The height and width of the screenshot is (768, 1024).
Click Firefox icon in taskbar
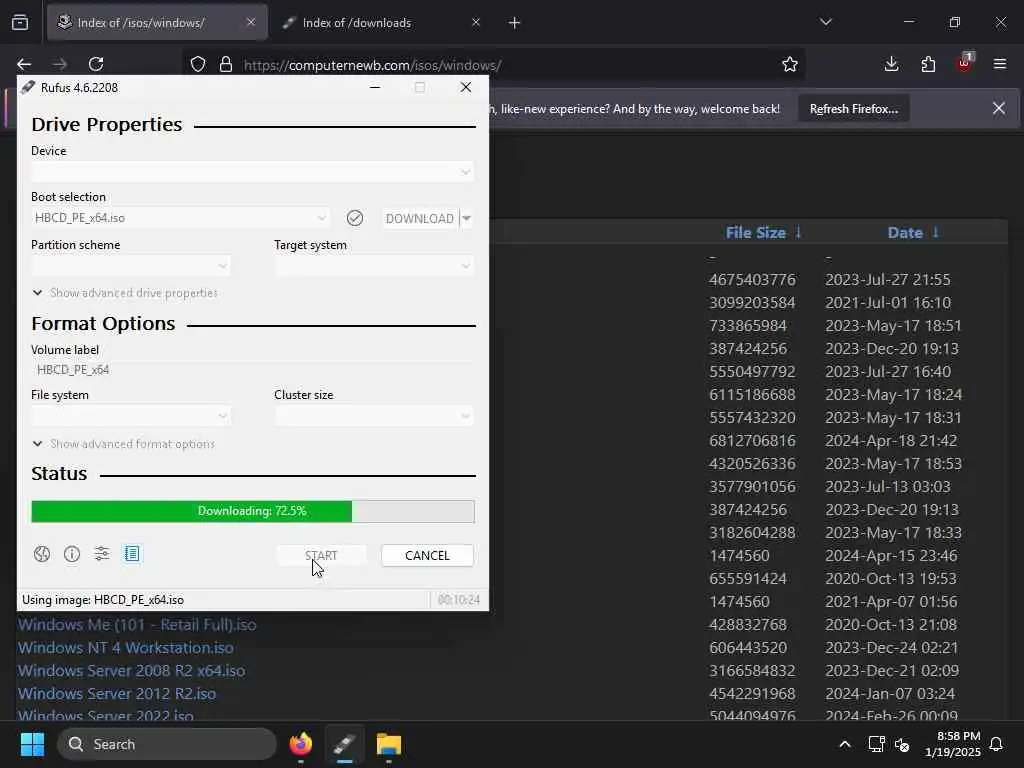coord(301,744)
